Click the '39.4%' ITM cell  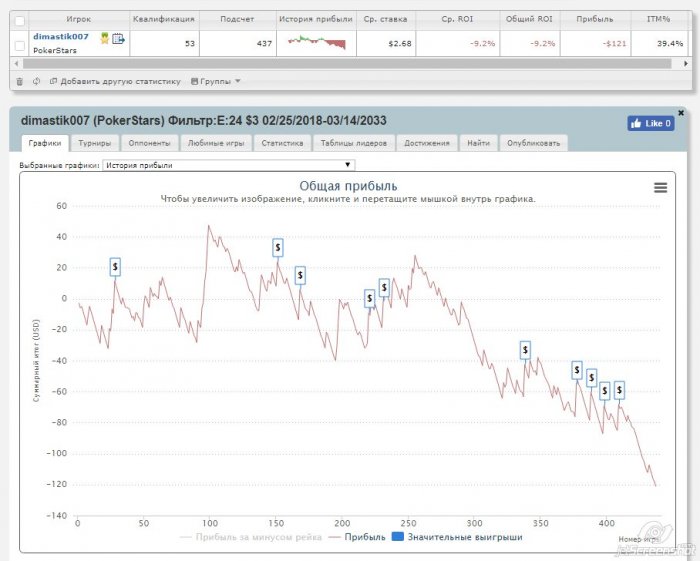tap(659, 43)
